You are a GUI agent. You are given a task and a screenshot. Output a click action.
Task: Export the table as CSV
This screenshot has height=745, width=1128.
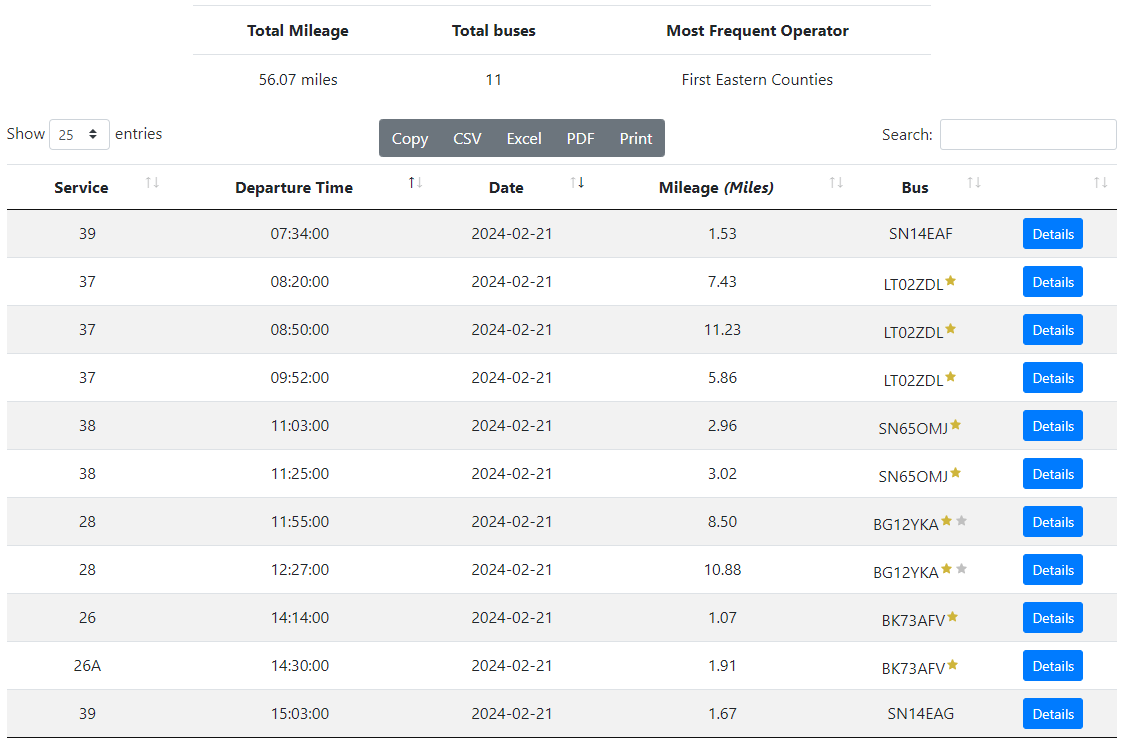pos(467,139)
